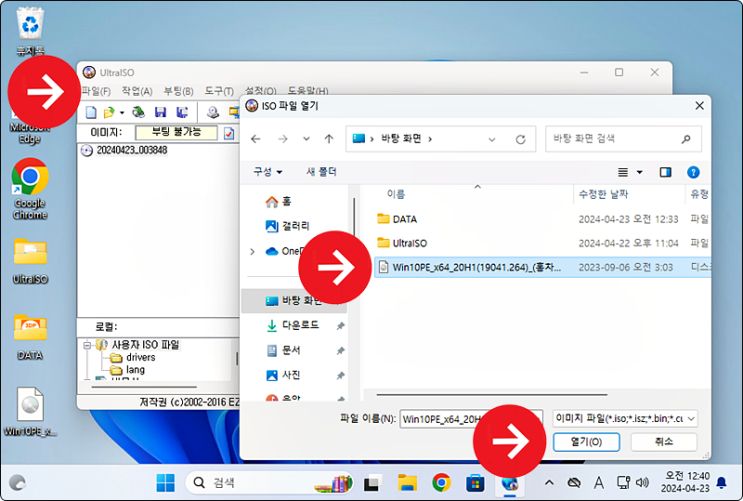Click the 열기(O) button

[x=586, y=442]
